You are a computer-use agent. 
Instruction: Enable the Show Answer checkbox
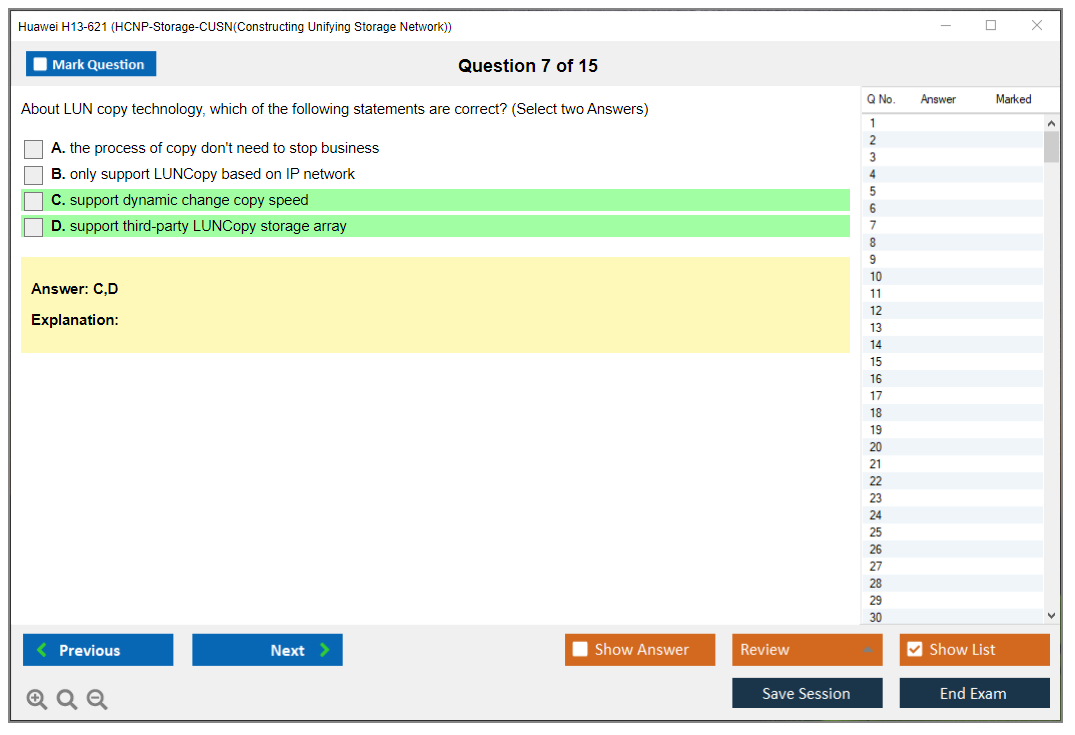click(x=580, y=650)
